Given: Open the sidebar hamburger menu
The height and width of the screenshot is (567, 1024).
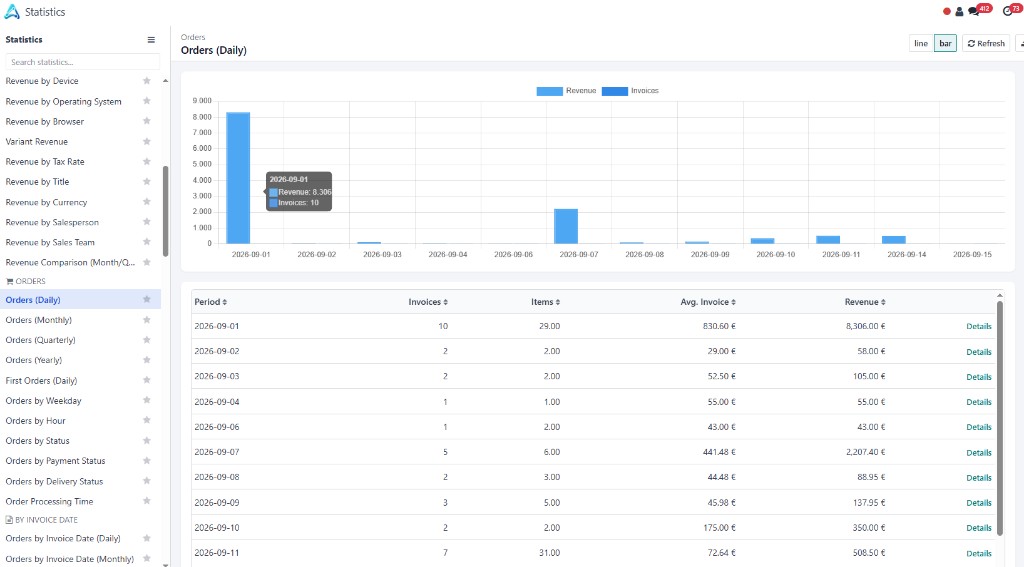Looking at the screenshot, I should coord(151,40).
